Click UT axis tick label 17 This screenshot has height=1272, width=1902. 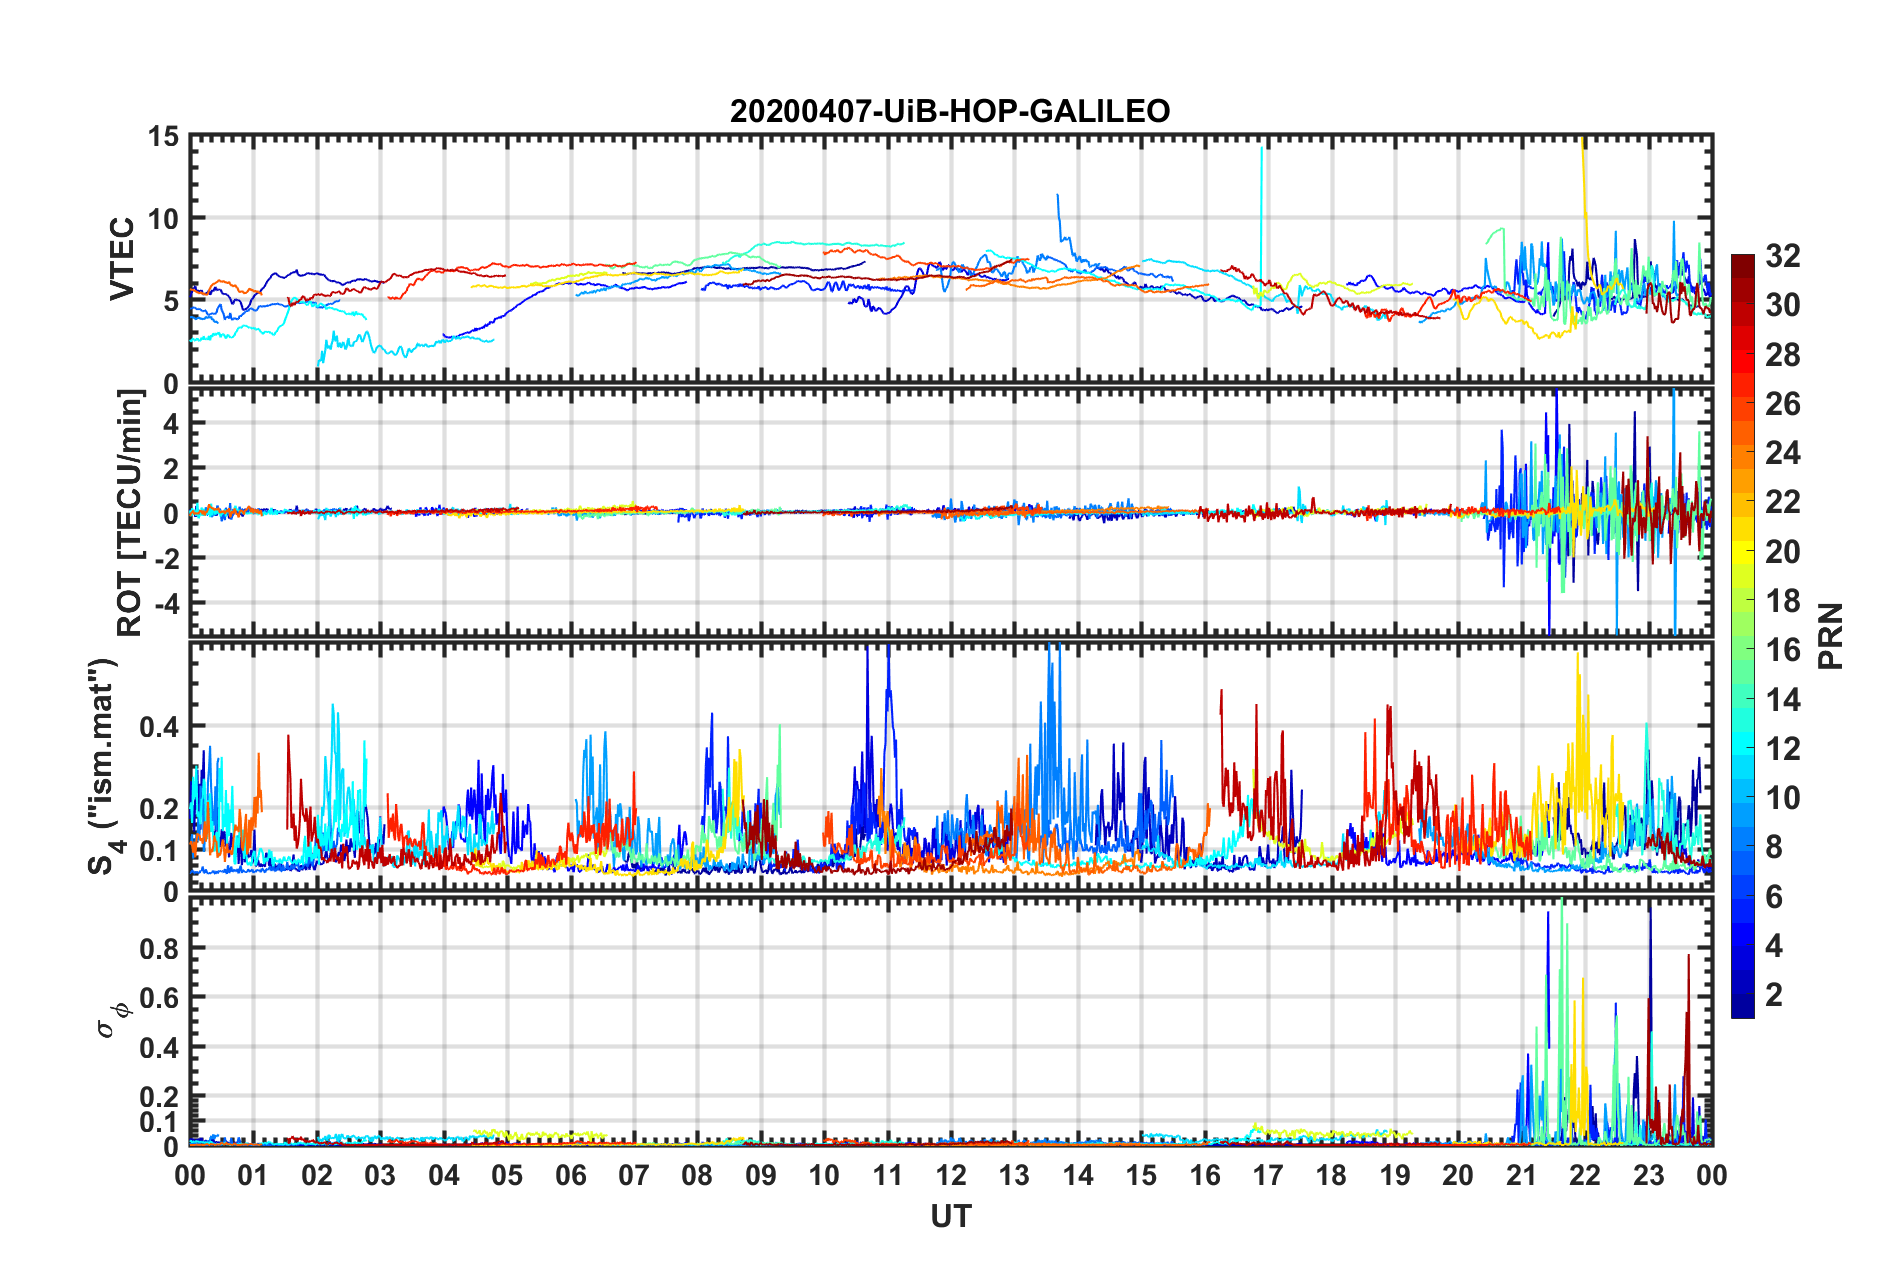pyautogui.click(x=1268, y=1175)
